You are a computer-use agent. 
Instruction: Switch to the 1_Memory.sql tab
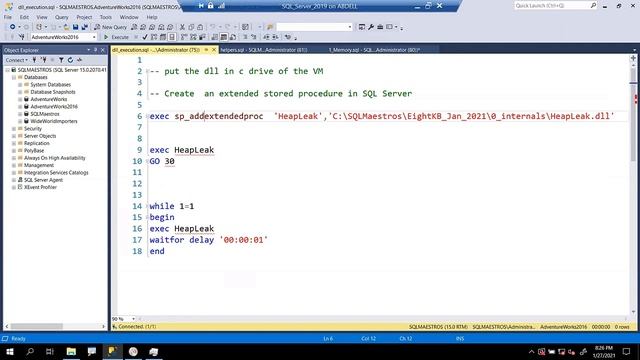374,50
